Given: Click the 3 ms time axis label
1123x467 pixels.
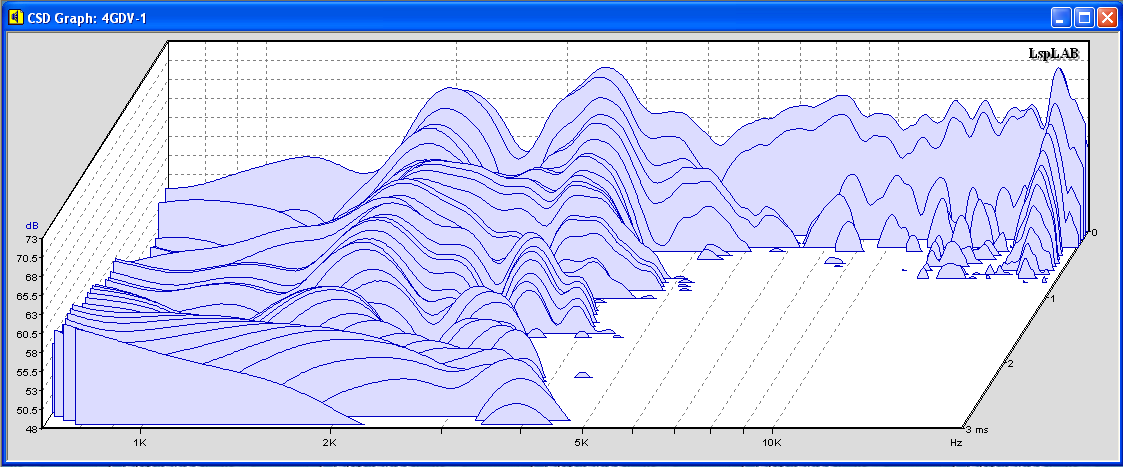Looking at the screenshot, I should (977, 430).
